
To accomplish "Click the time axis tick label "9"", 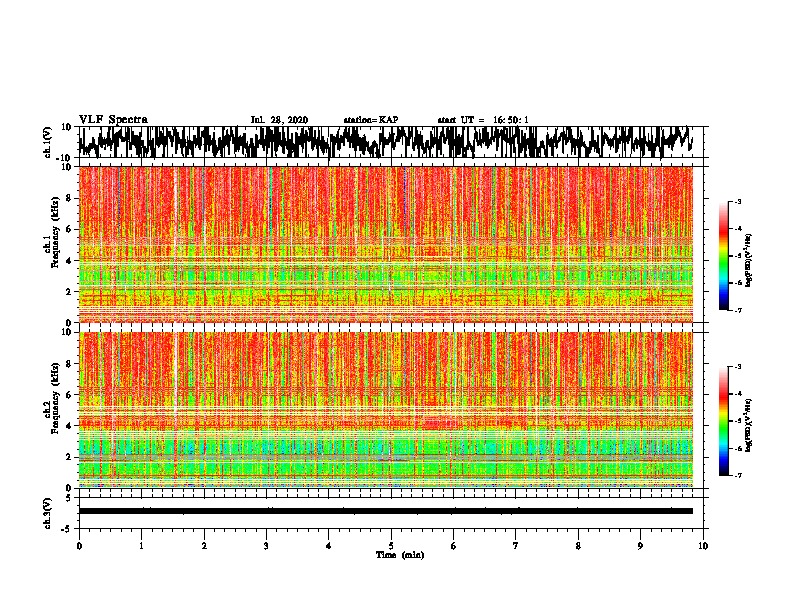I will (x=640, y=546).
